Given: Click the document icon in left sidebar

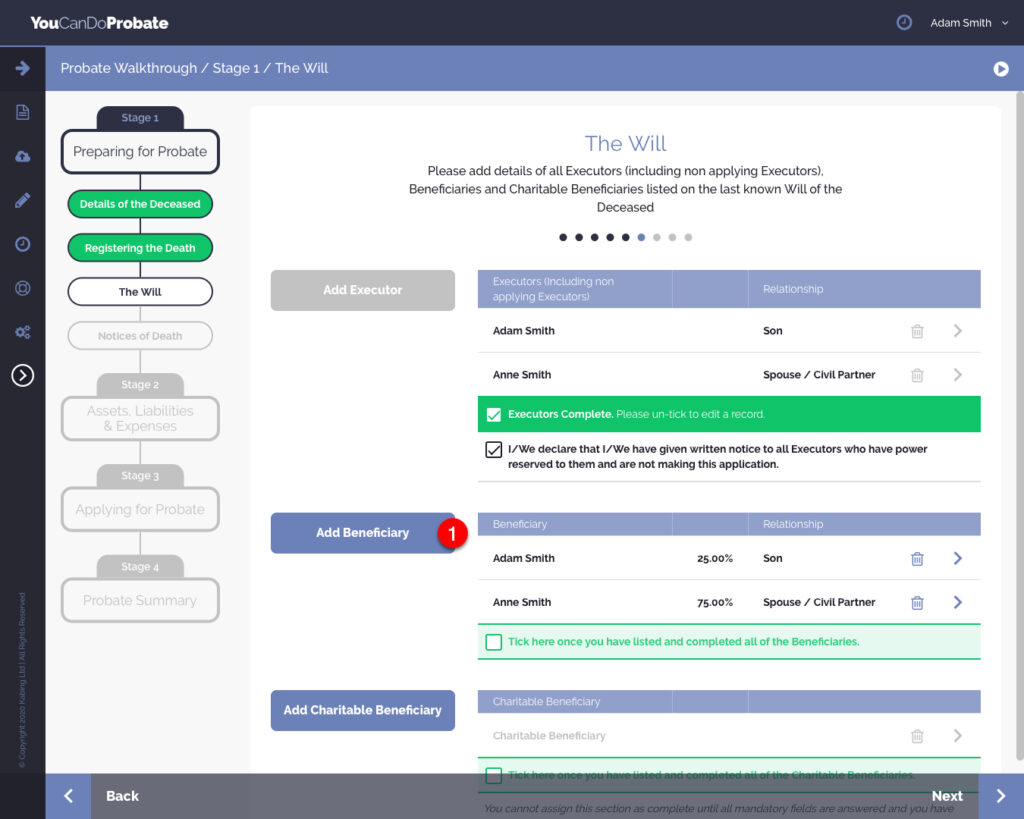Looking at the screenshot, I should coord(22,112).
